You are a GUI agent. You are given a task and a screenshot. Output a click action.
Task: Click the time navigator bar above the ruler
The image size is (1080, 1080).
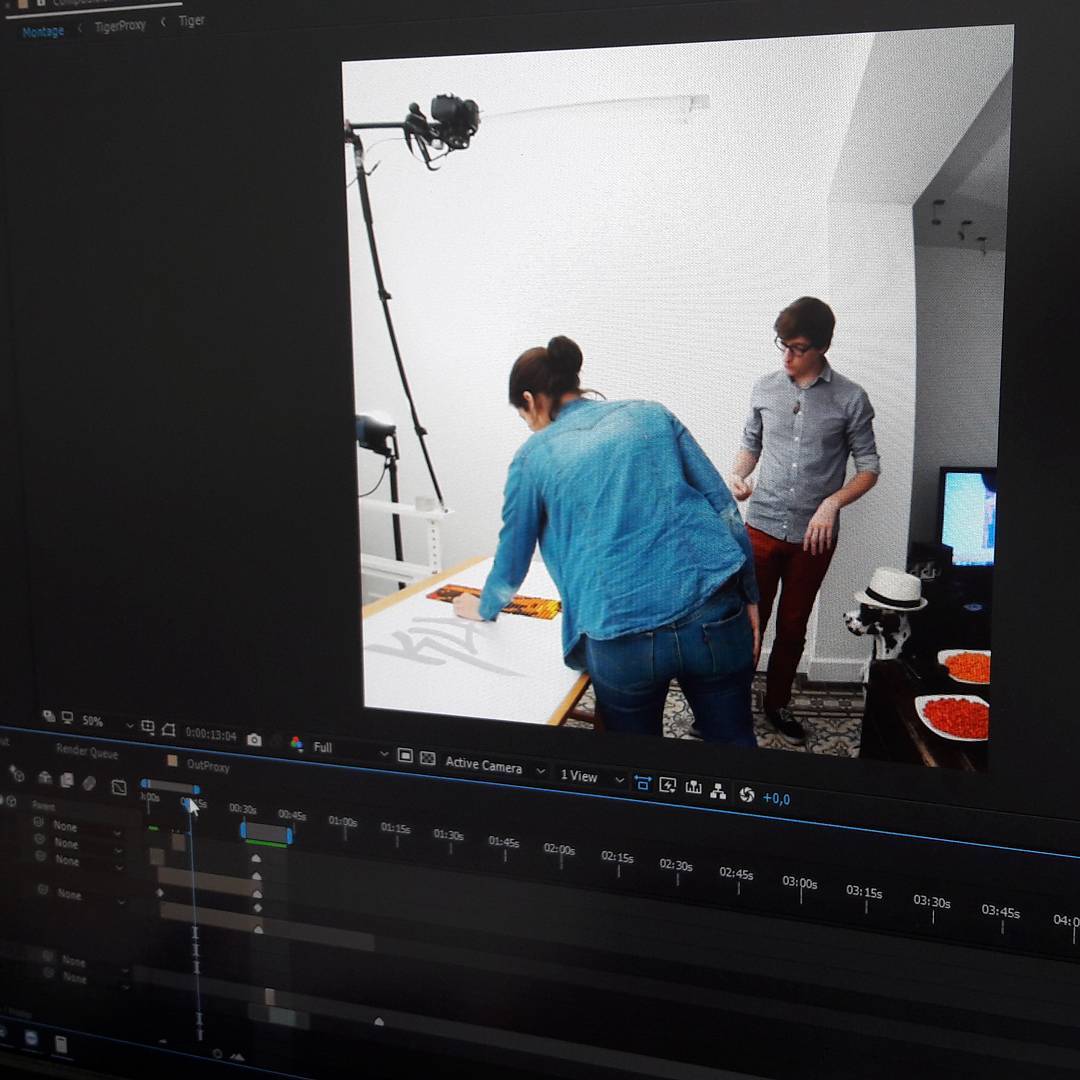tap(170, 786)
